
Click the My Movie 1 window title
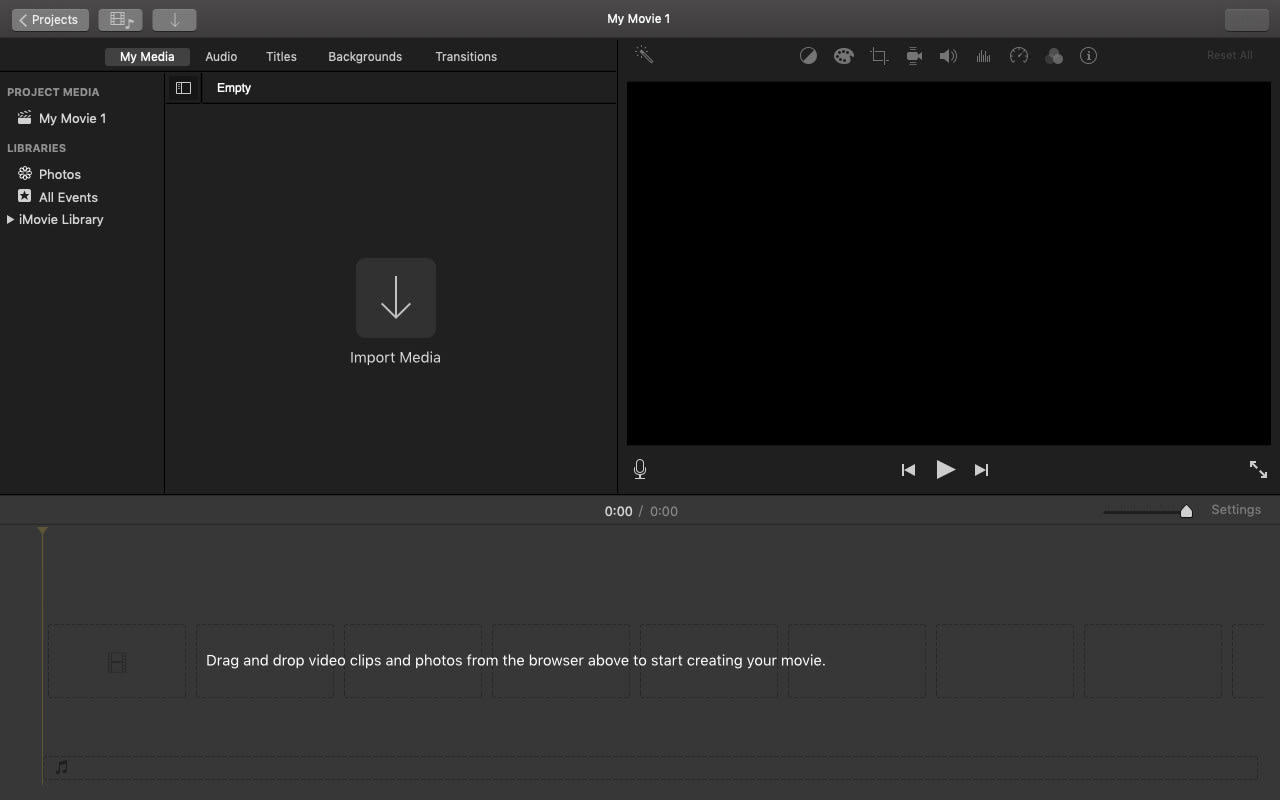click(639, 19)
